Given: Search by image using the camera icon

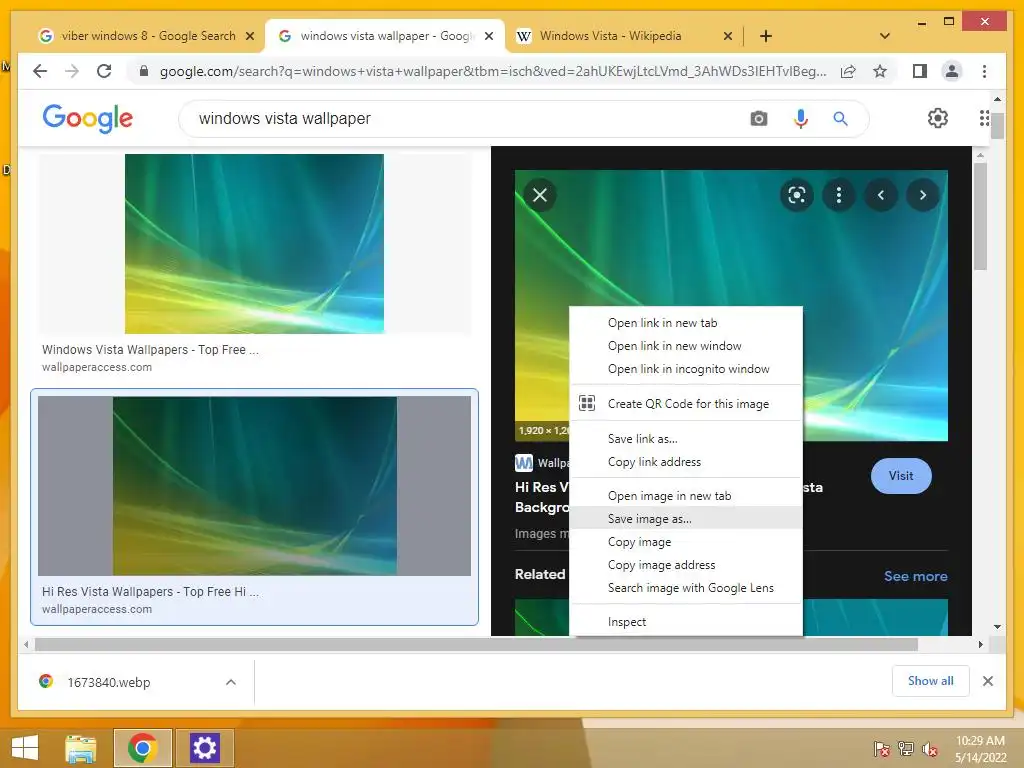Looking at the screenshot, I should pos(759,119).
